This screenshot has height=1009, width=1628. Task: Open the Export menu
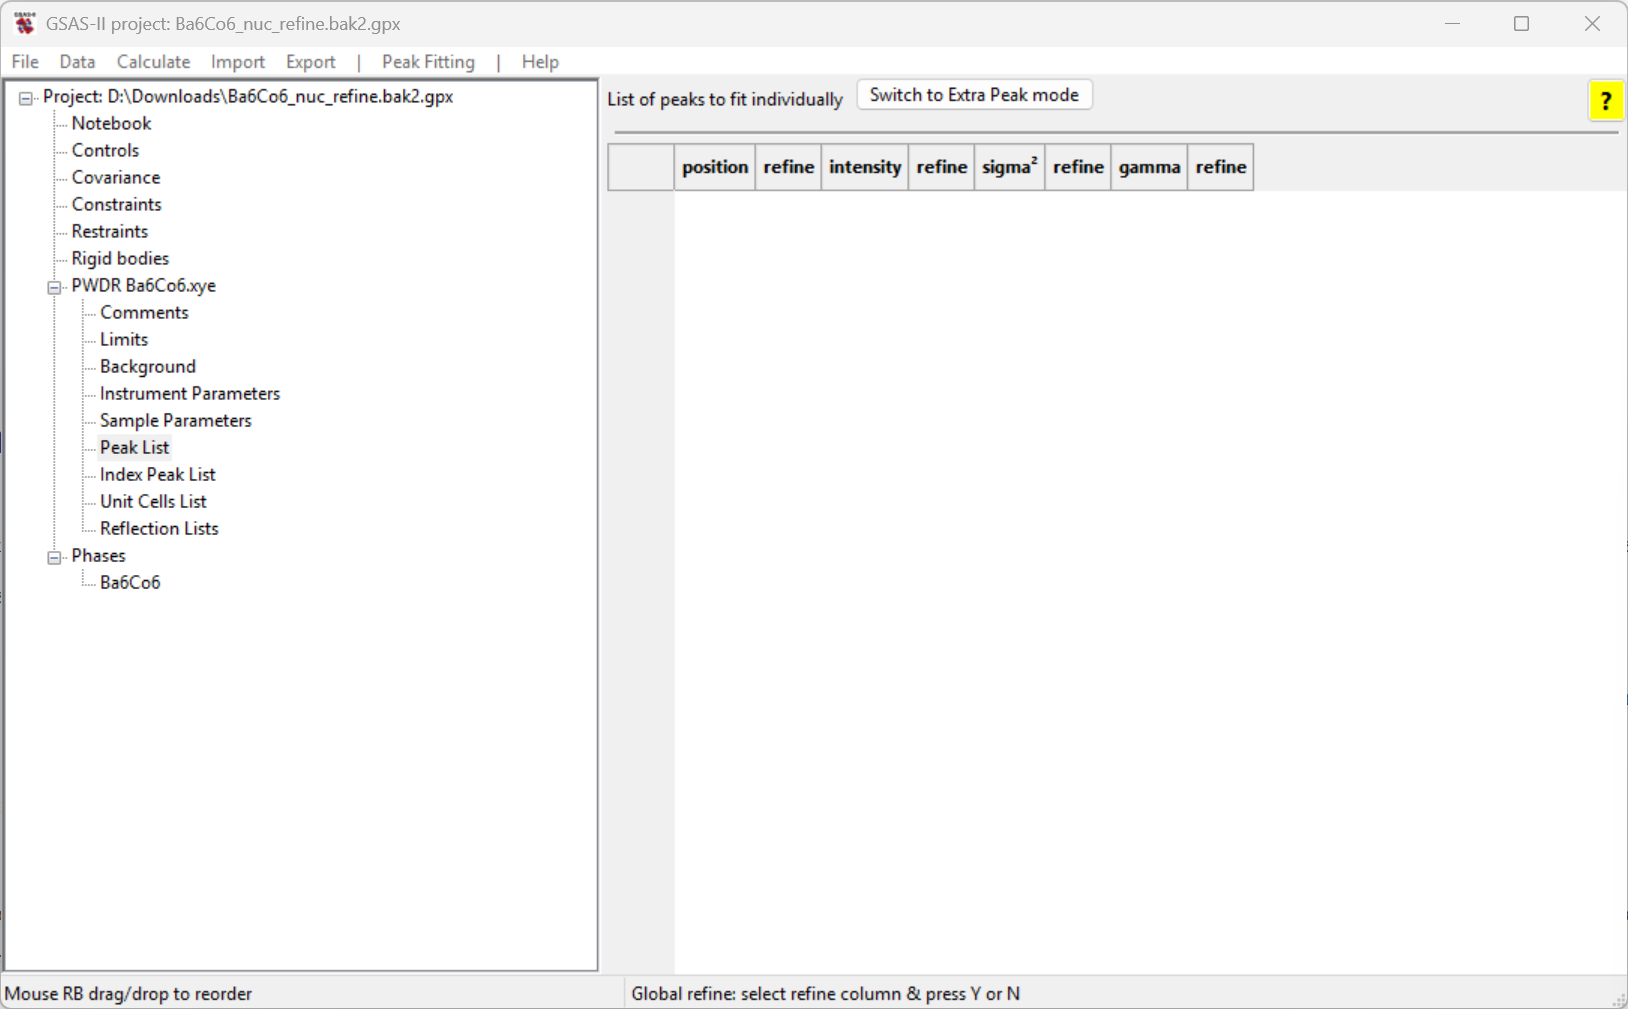311,62
